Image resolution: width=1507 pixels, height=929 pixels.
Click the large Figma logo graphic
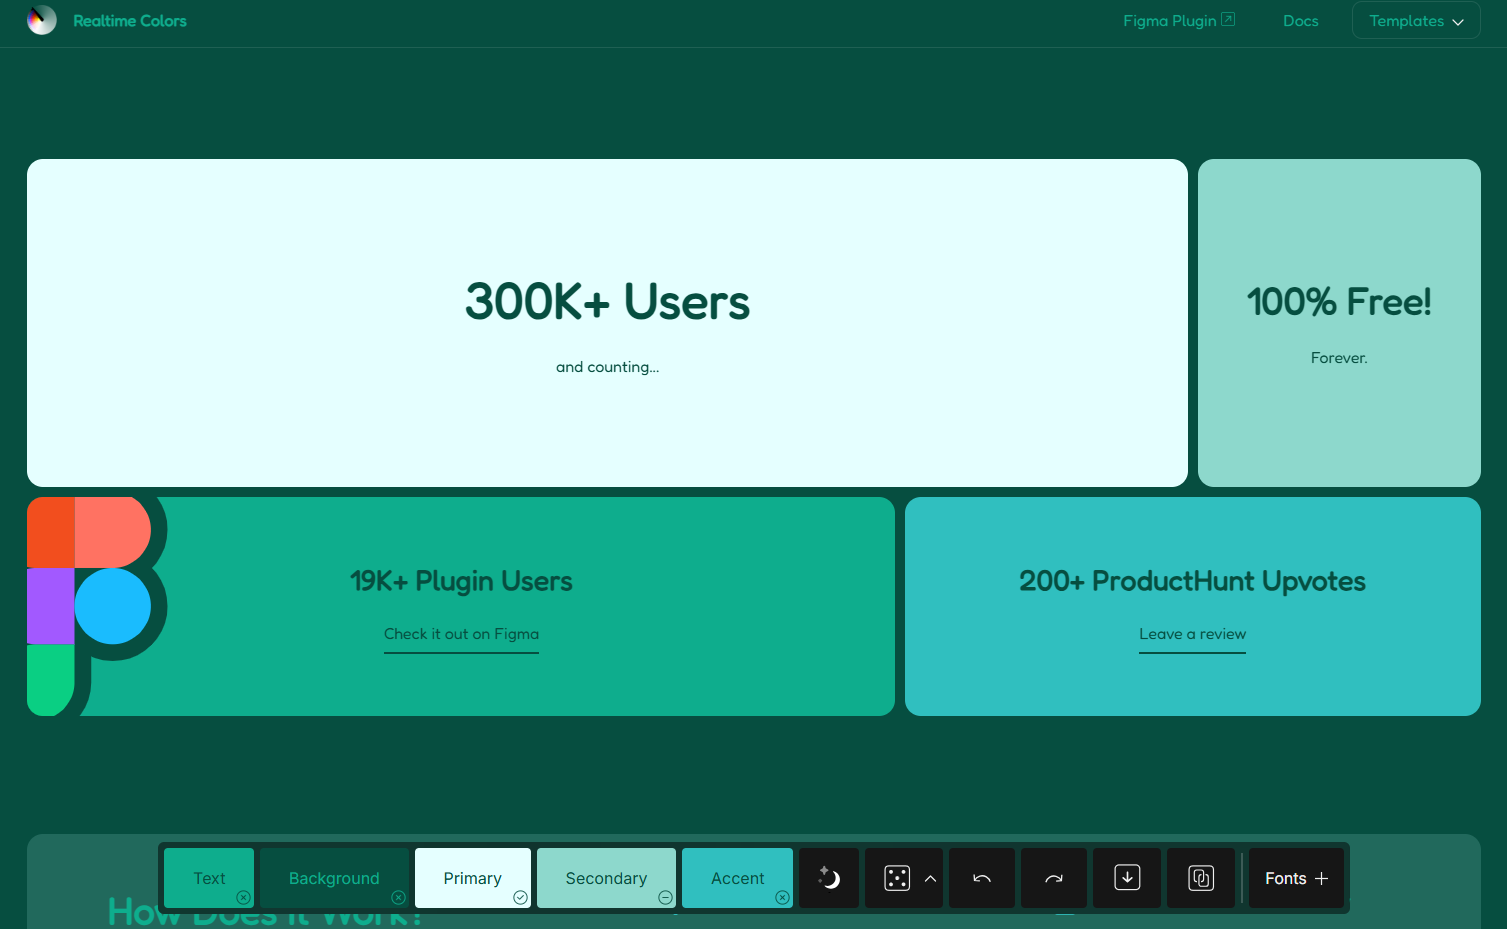pos(92,606)
